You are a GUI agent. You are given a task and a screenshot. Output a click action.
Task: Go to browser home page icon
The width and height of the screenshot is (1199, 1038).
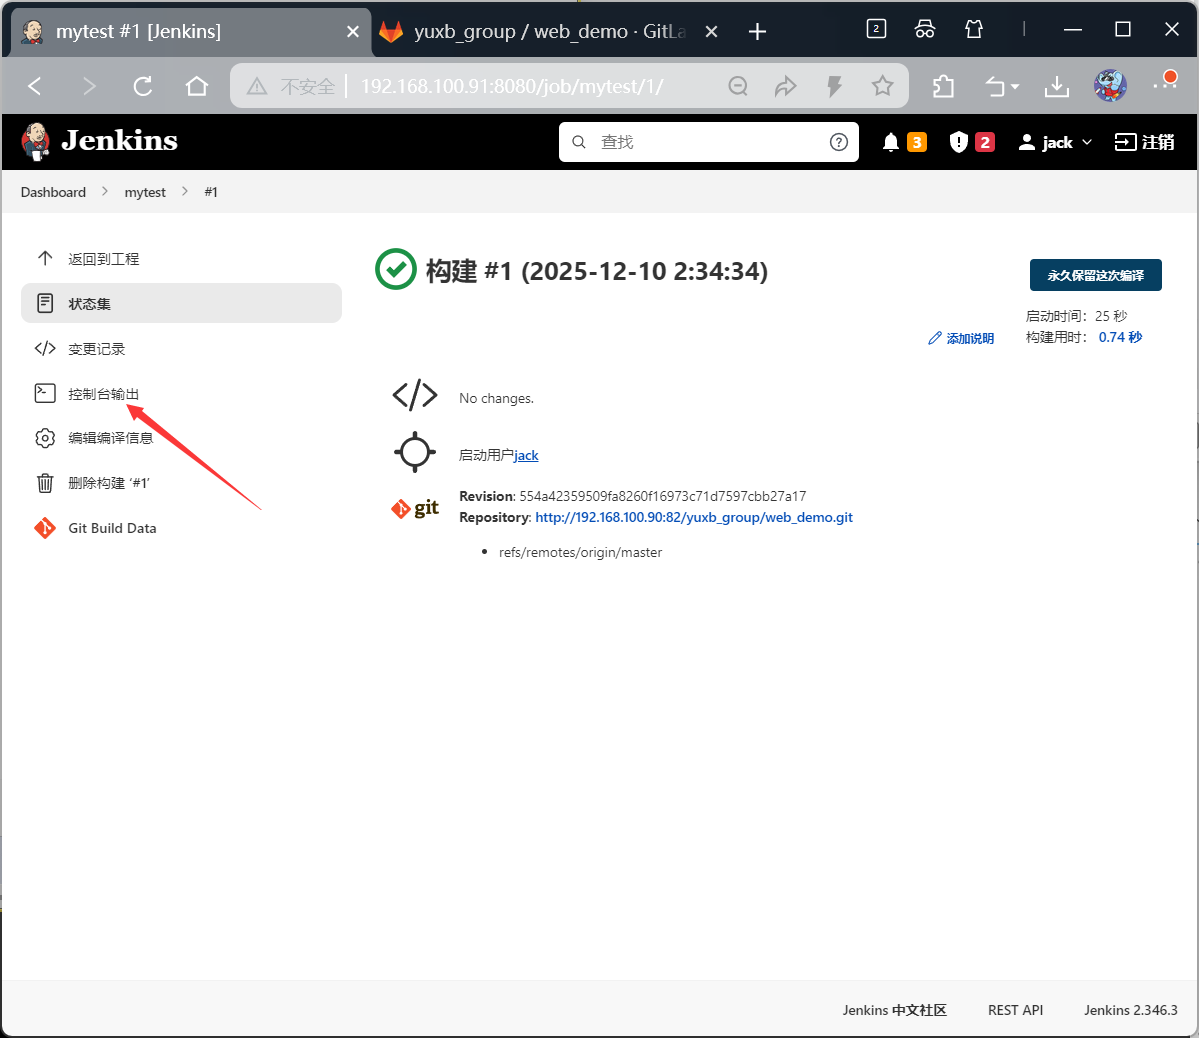coord(197,86)
